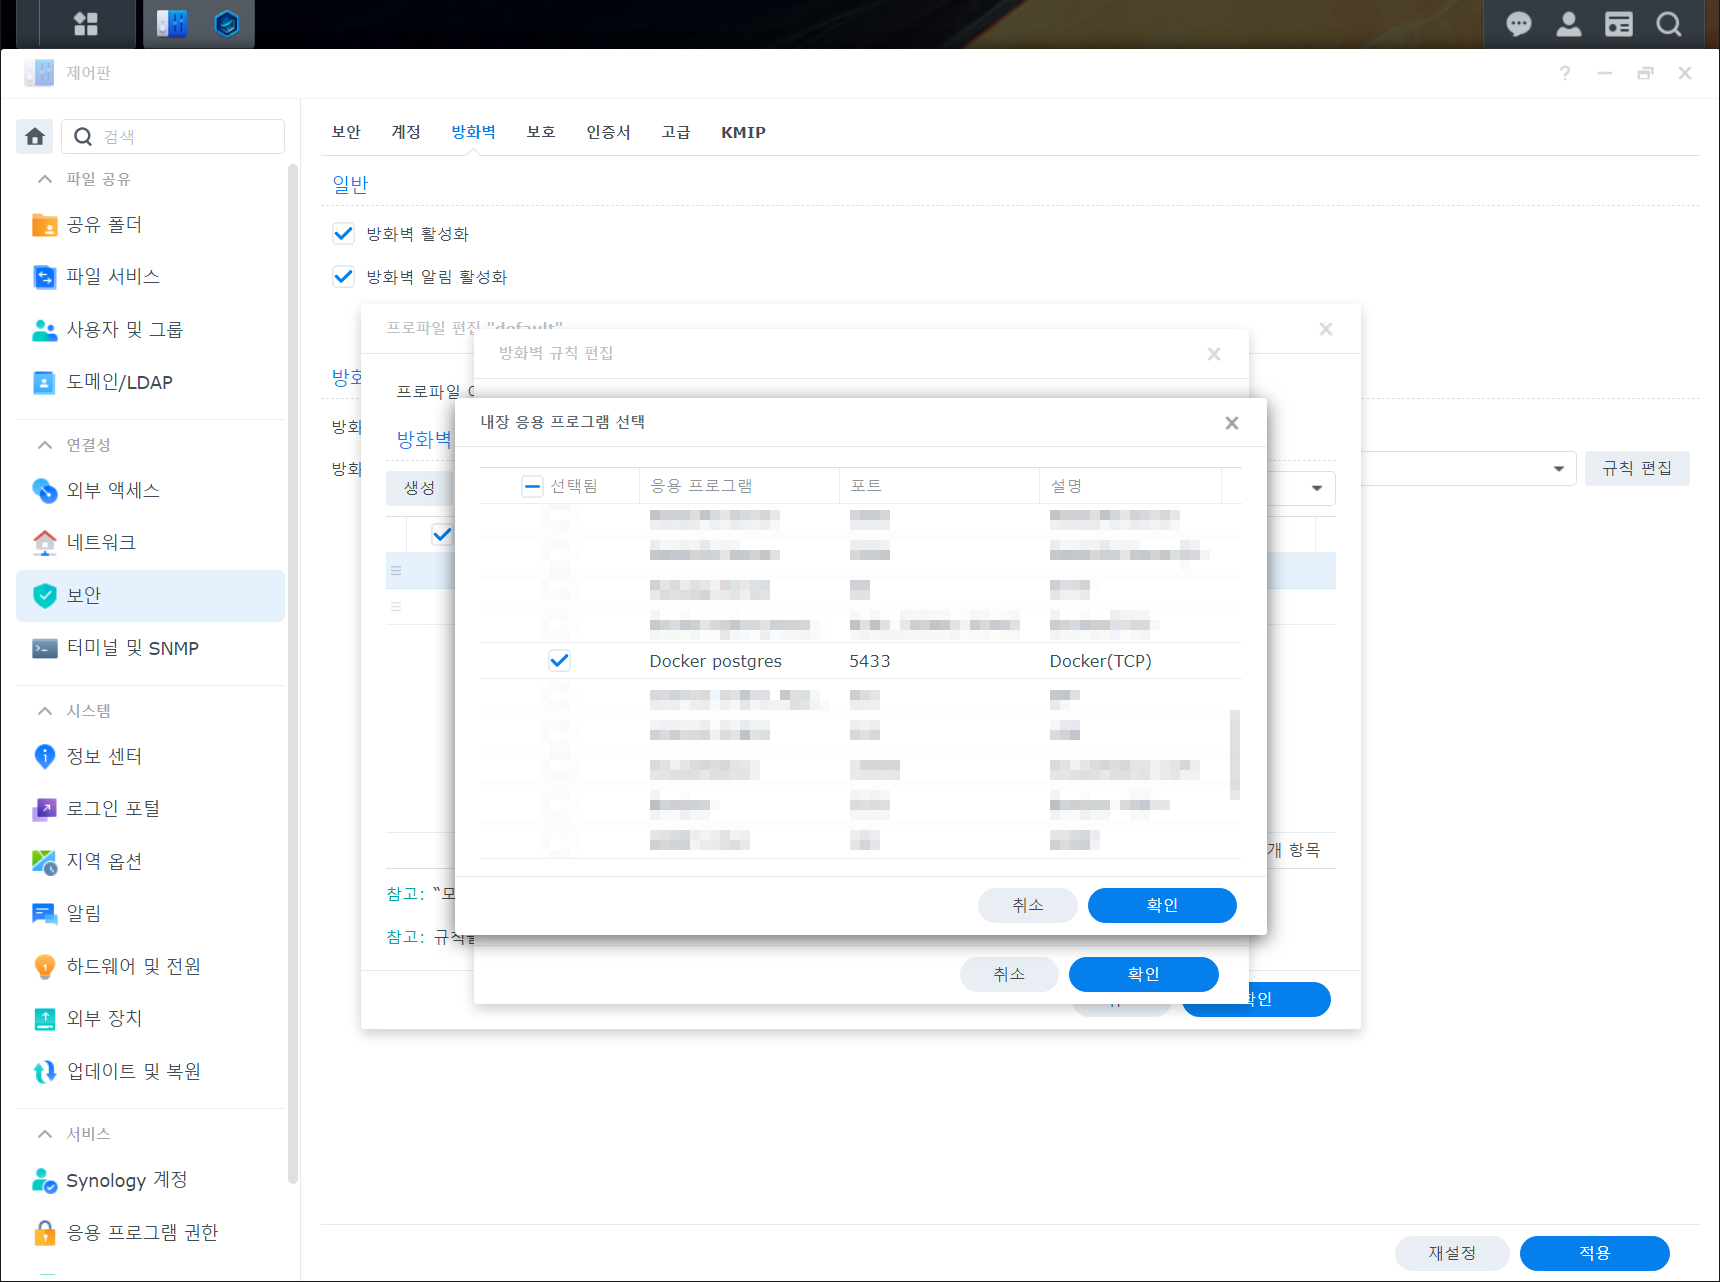Go to Control Panel home icon
The width and height of the screenshot is (1720, 1282).
click(35, 136)
